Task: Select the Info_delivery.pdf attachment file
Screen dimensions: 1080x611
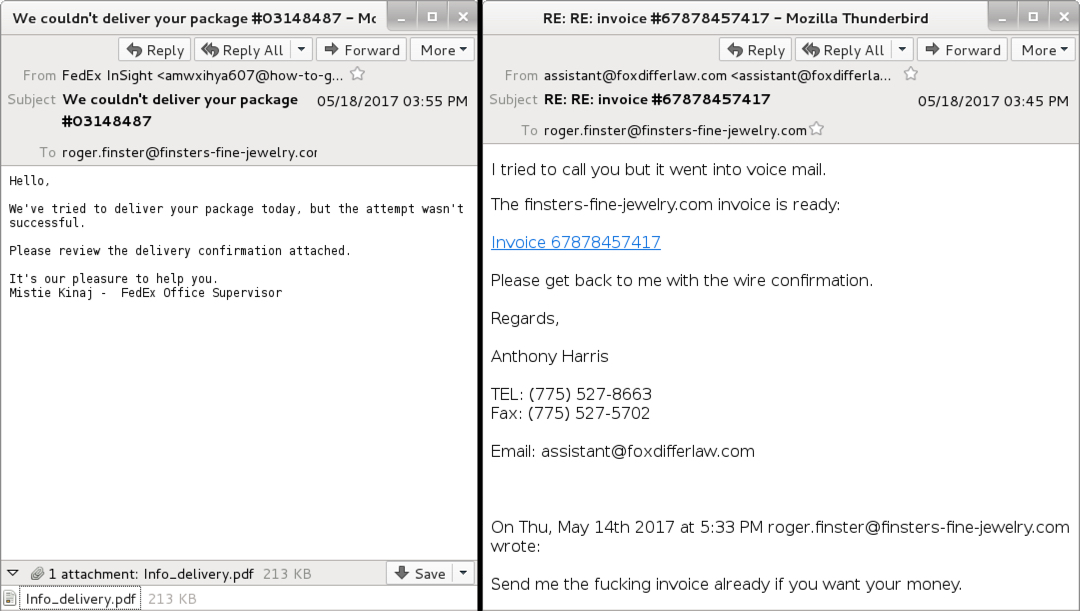Action: pyautogui.click(x=80, y=599)
